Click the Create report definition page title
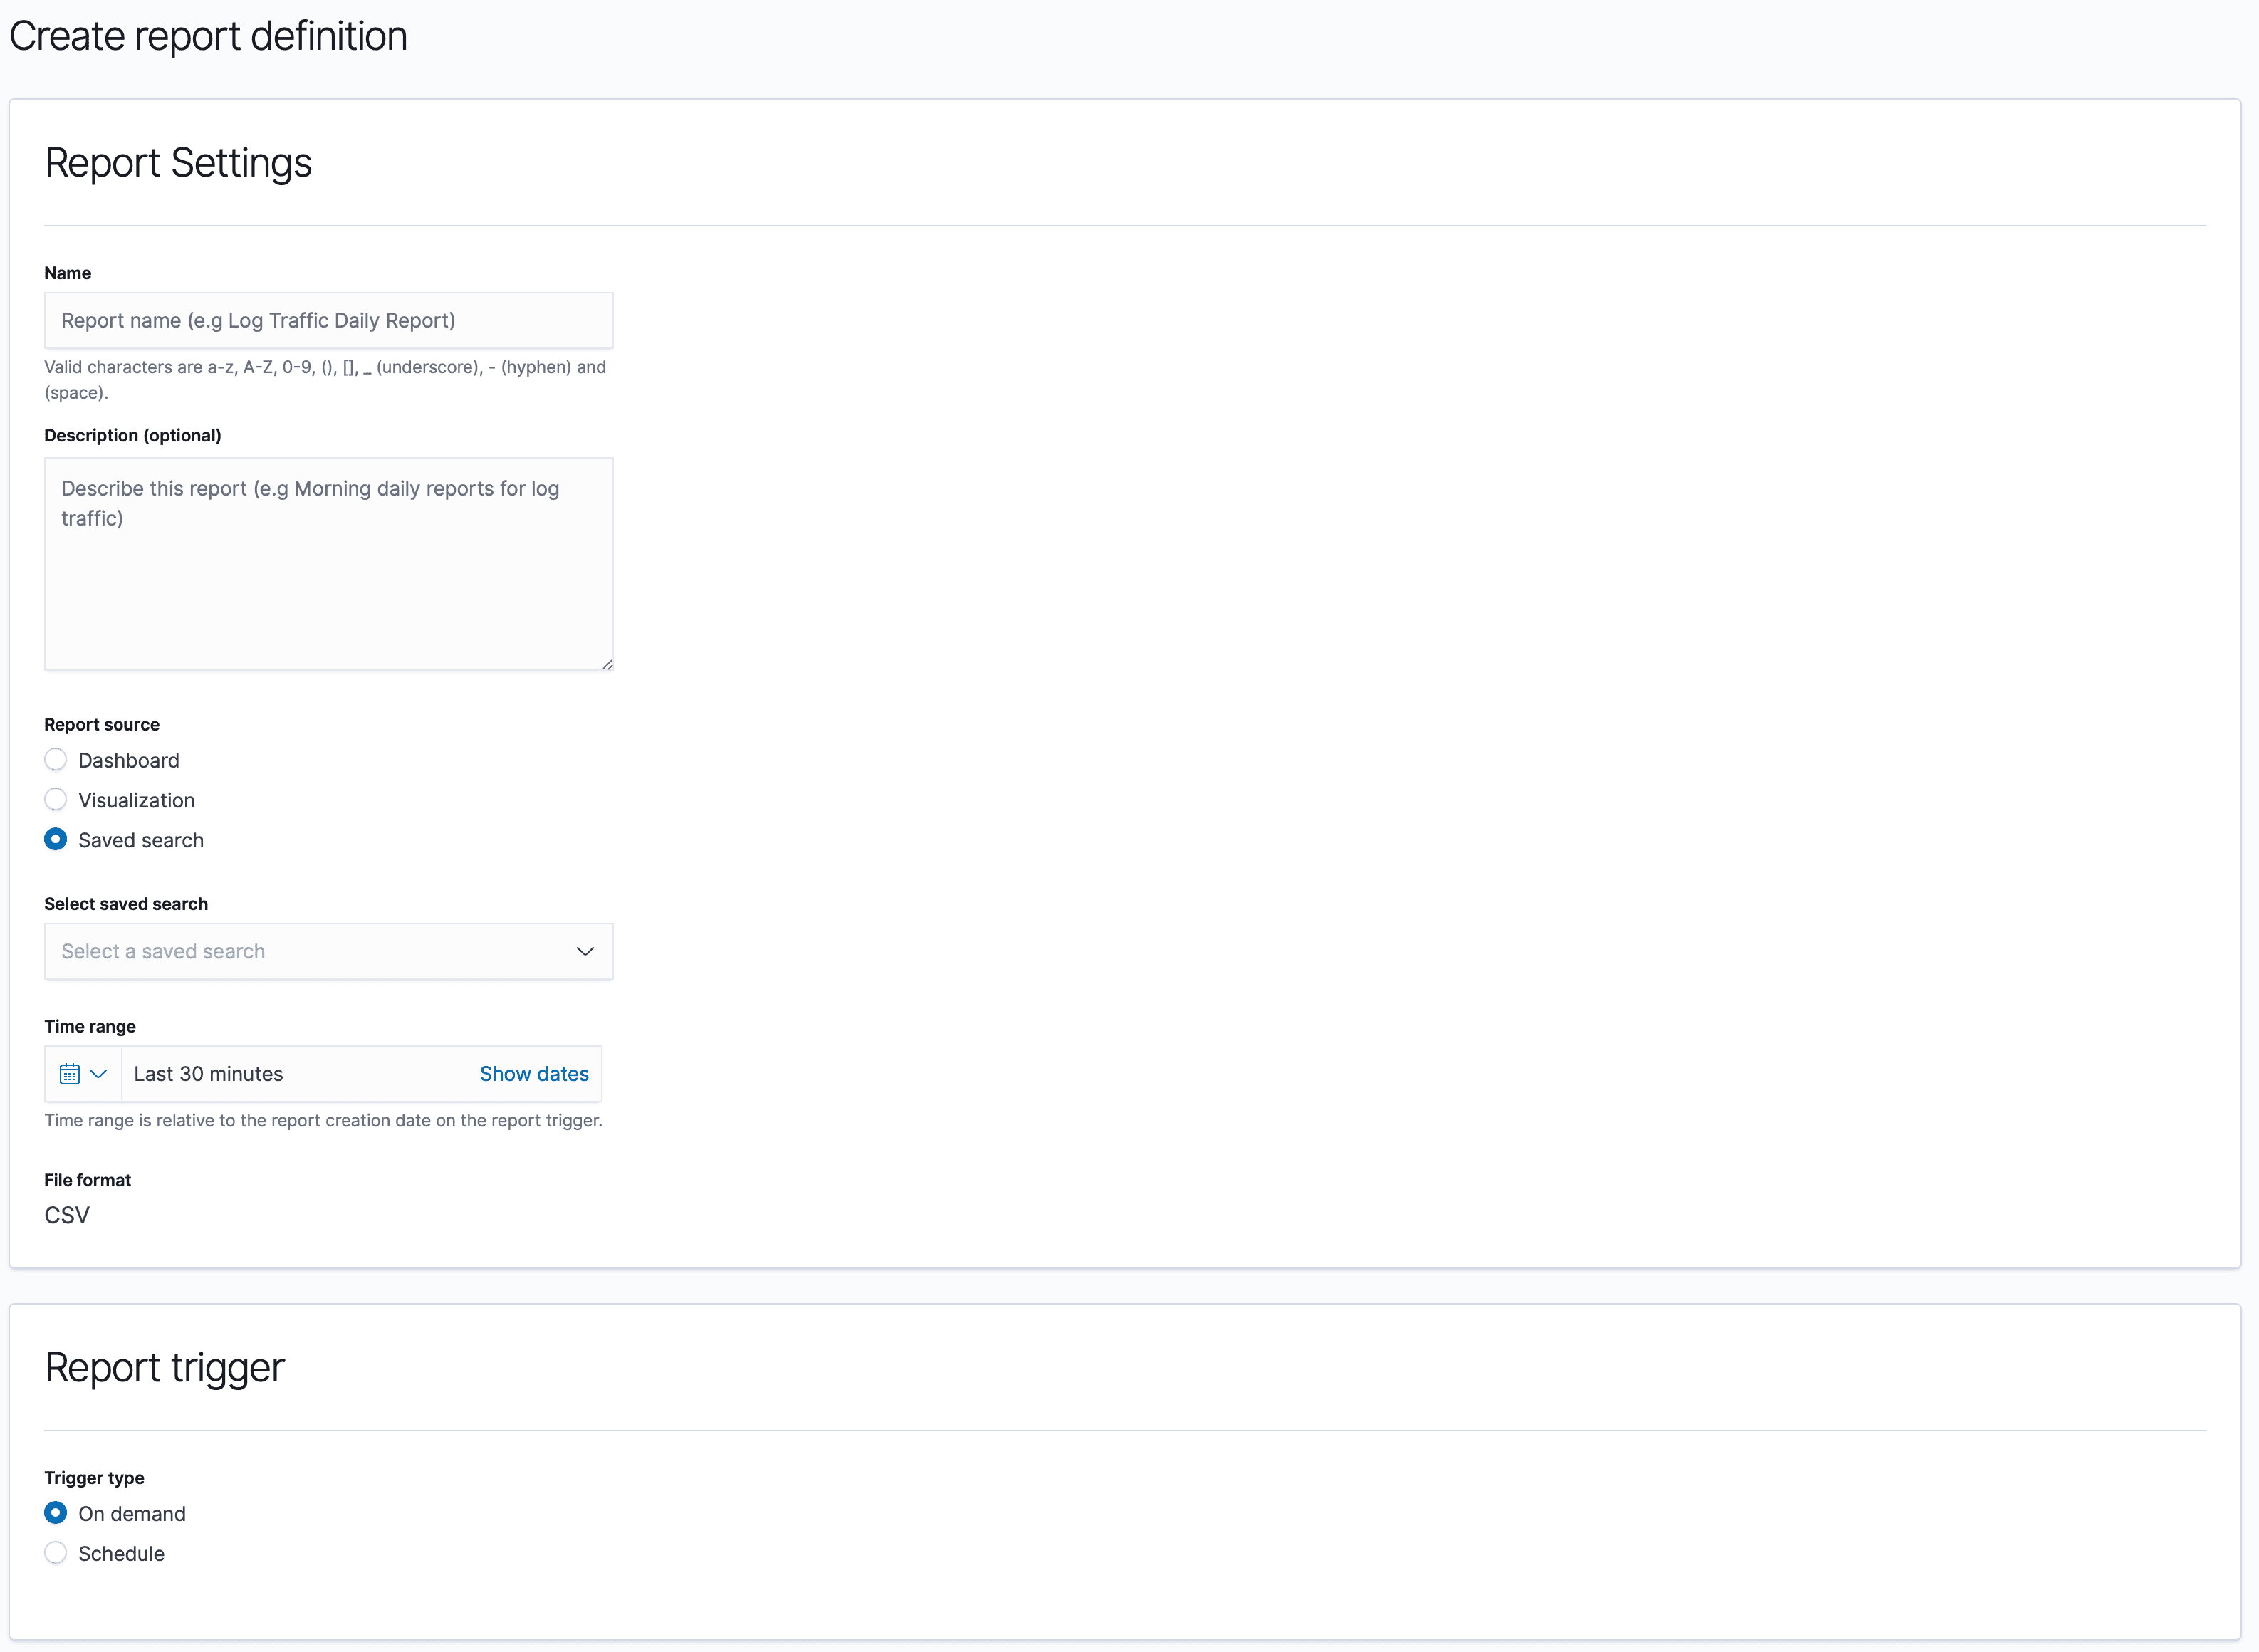The image size is (2259, 1652). 207,36
